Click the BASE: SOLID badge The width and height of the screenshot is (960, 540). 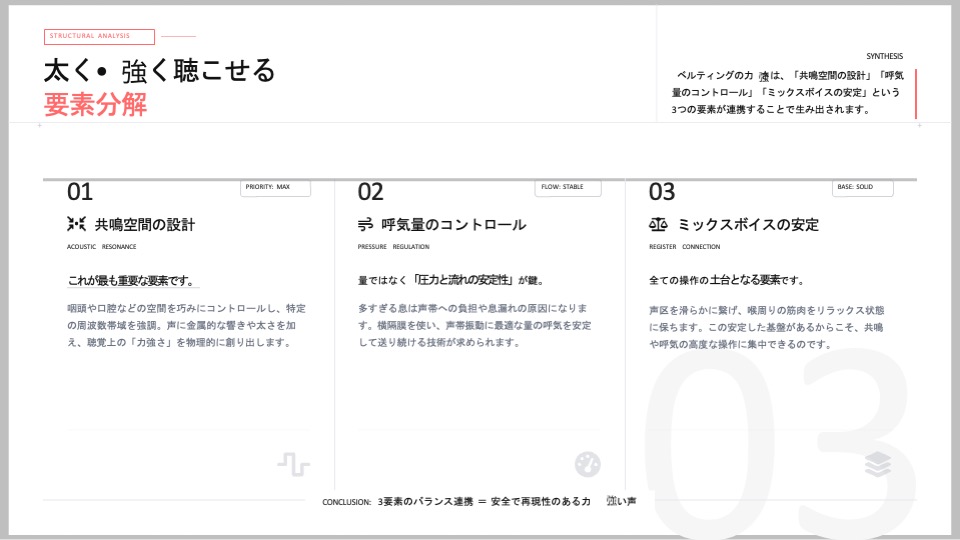pos(862,187)
